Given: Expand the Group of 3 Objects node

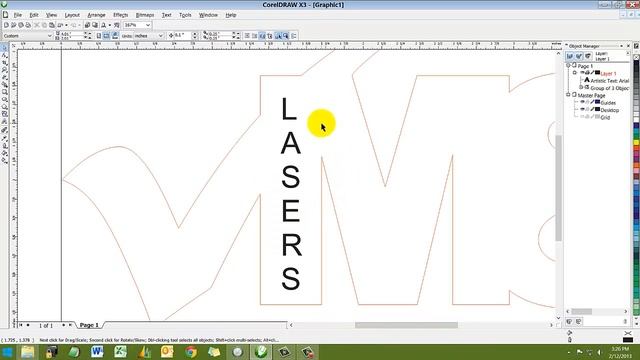Looking at the screenshot, I should (581, 87).
